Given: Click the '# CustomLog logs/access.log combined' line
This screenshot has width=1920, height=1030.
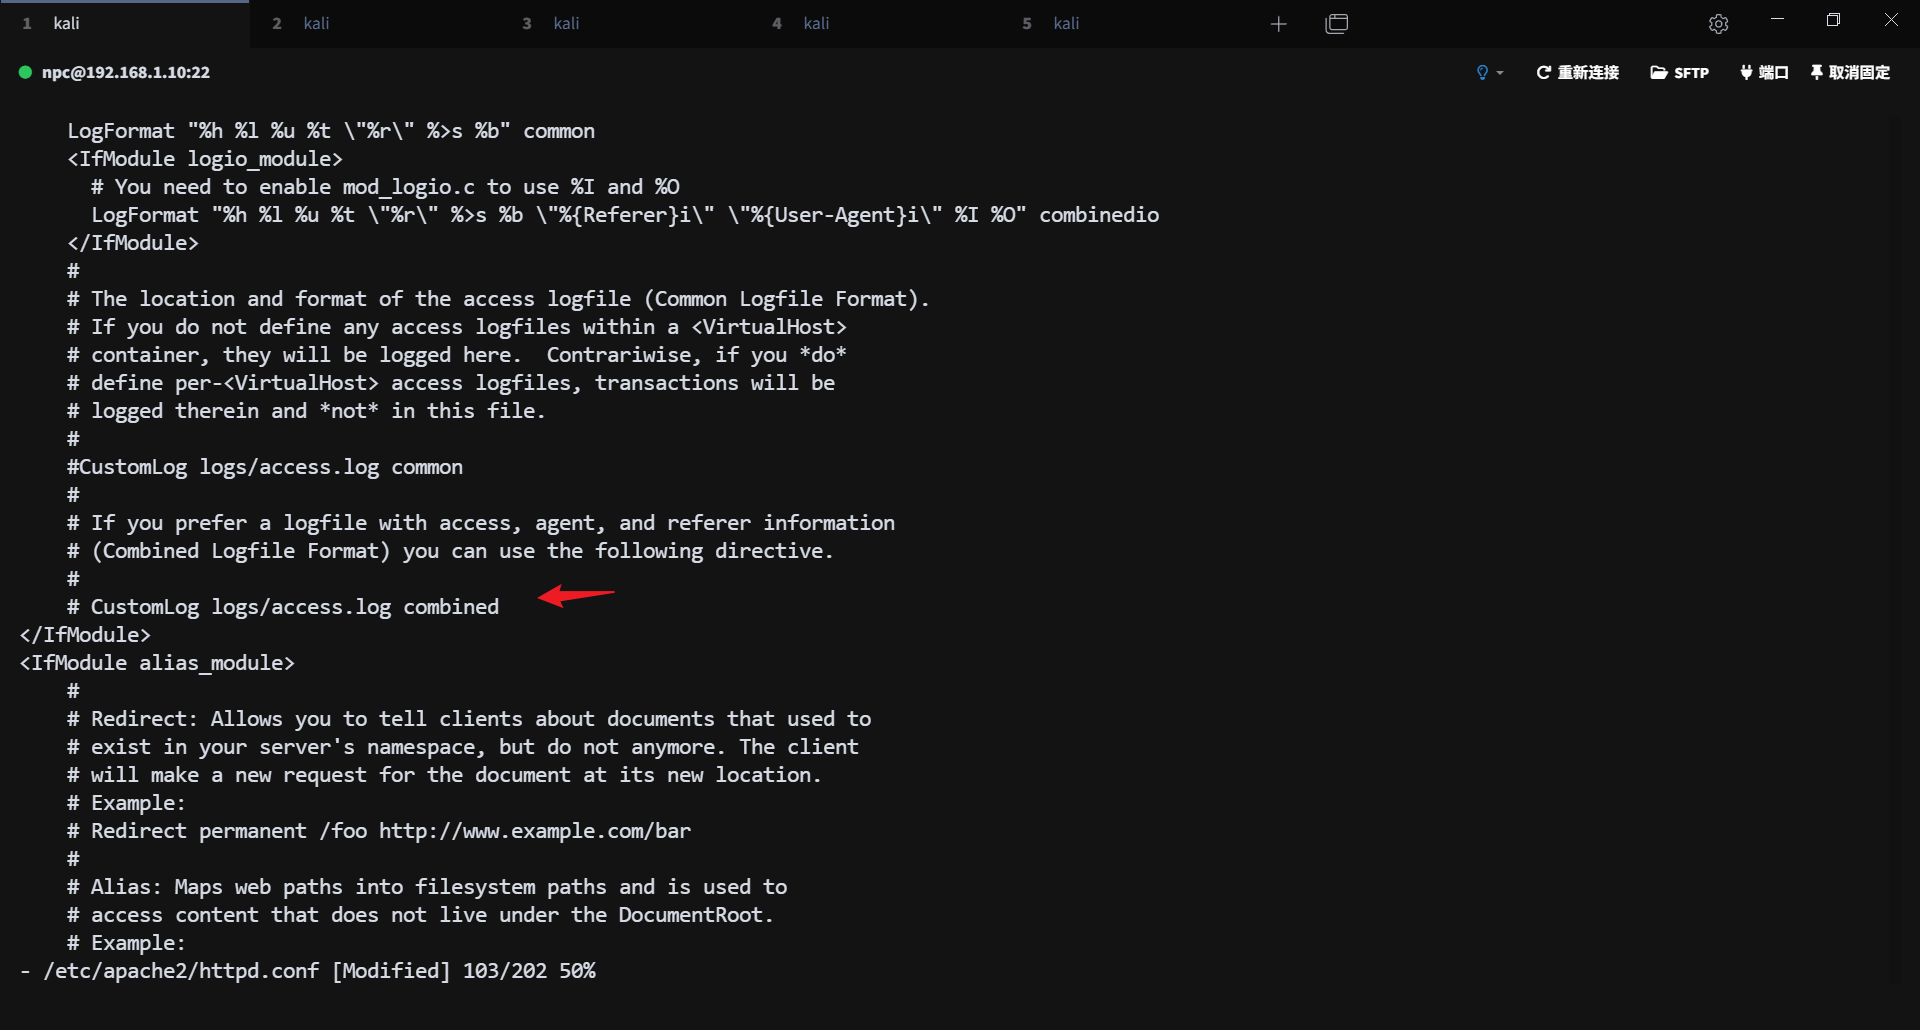Looking at the screenshot, I should 283,607.
